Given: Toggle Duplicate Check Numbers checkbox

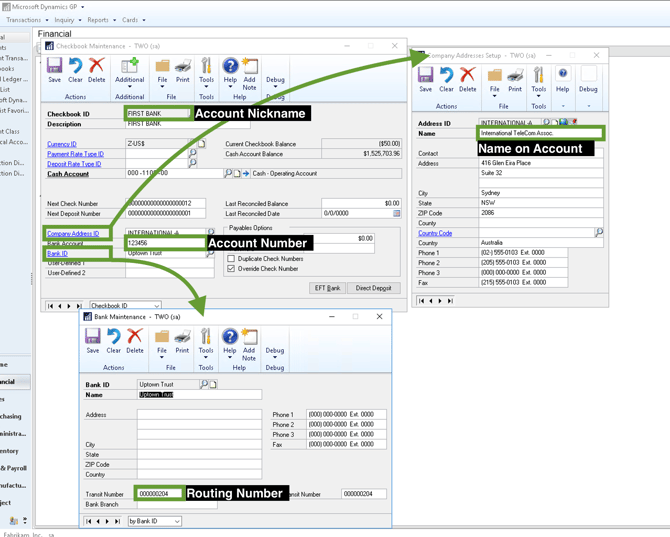Looking at the screenshot, I should (231, 258).
